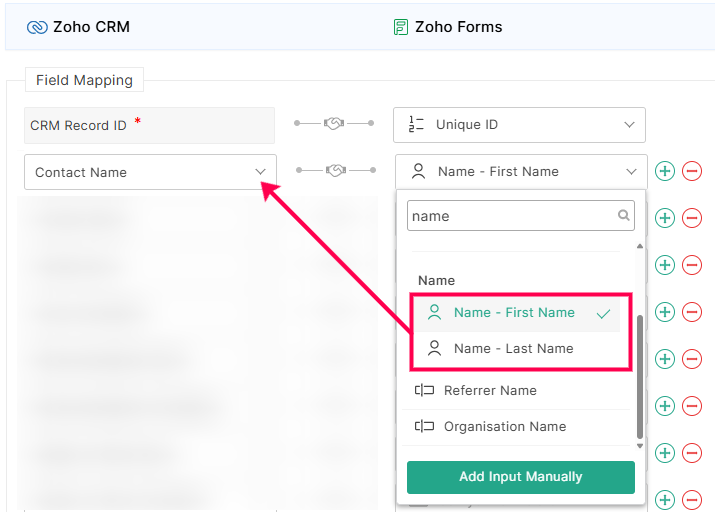The width and height of the screenshot is (715, 512).
Task: Click the Zoho Forms logo icon
Action: (401, 27)
